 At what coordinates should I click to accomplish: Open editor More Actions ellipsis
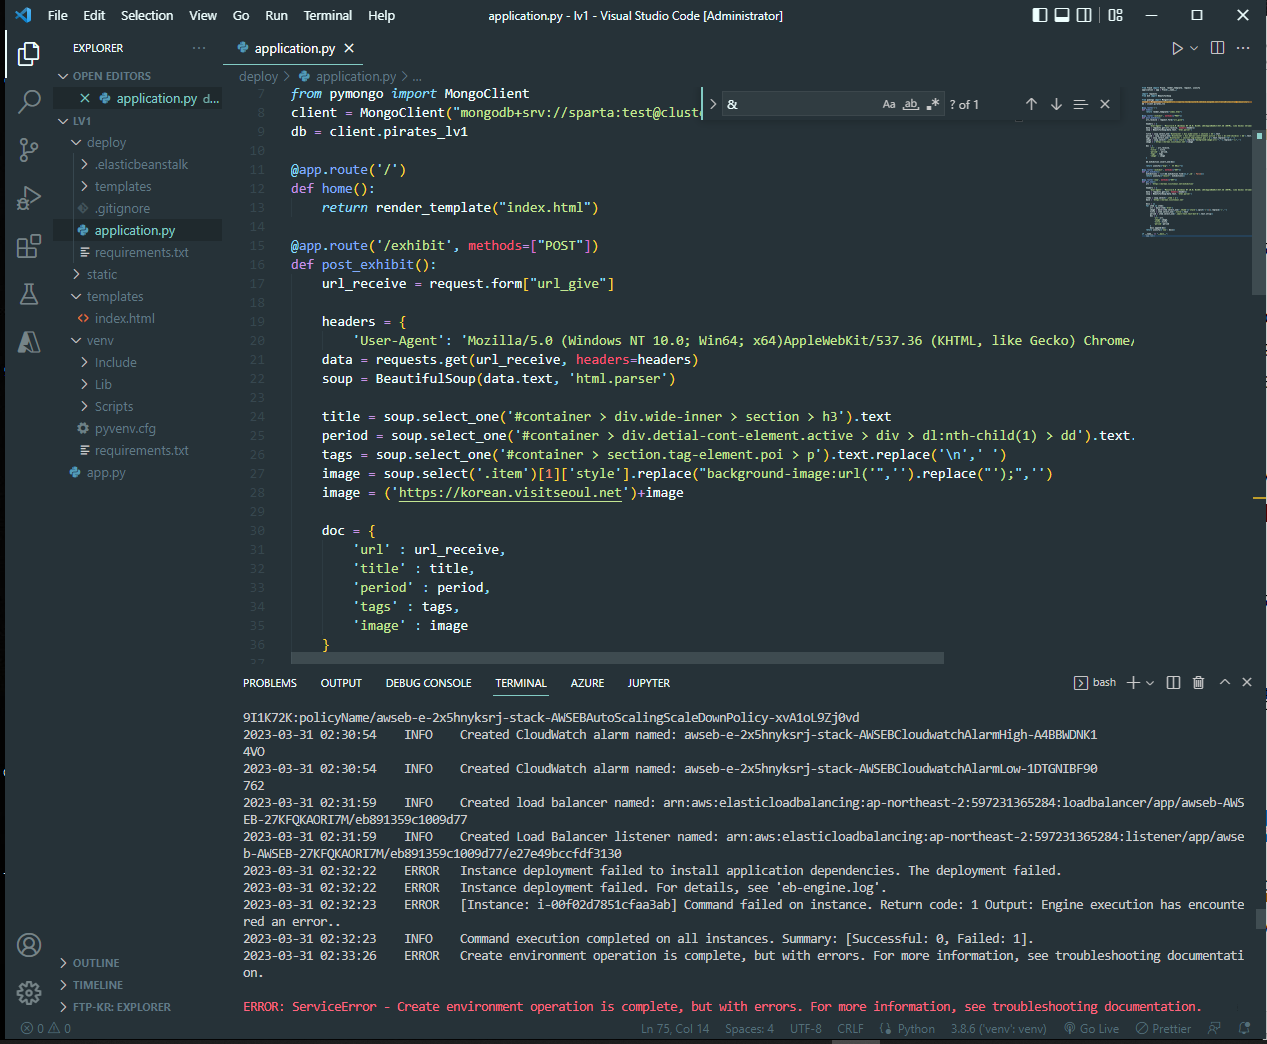pyautogui.click(x=1243, y=48)
